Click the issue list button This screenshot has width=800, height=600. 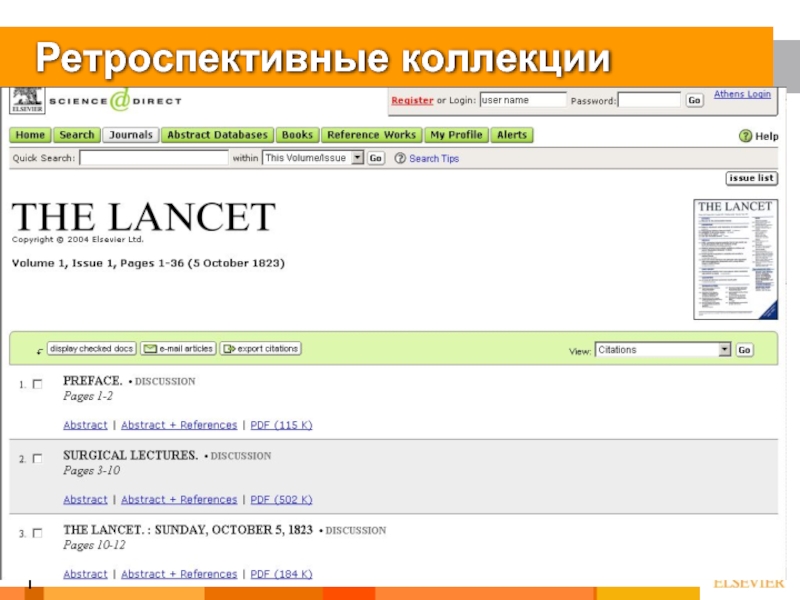[x=752, y=178]
